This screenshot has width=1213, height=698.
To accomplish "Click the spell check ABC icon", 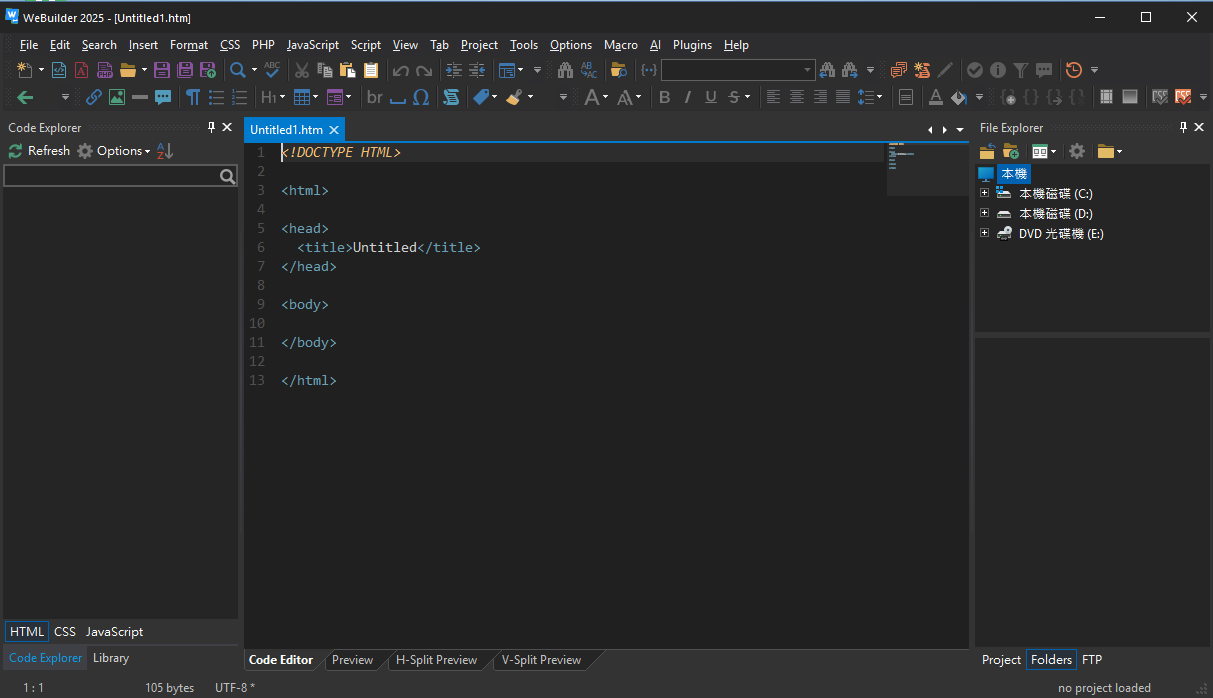I will 272,70.
